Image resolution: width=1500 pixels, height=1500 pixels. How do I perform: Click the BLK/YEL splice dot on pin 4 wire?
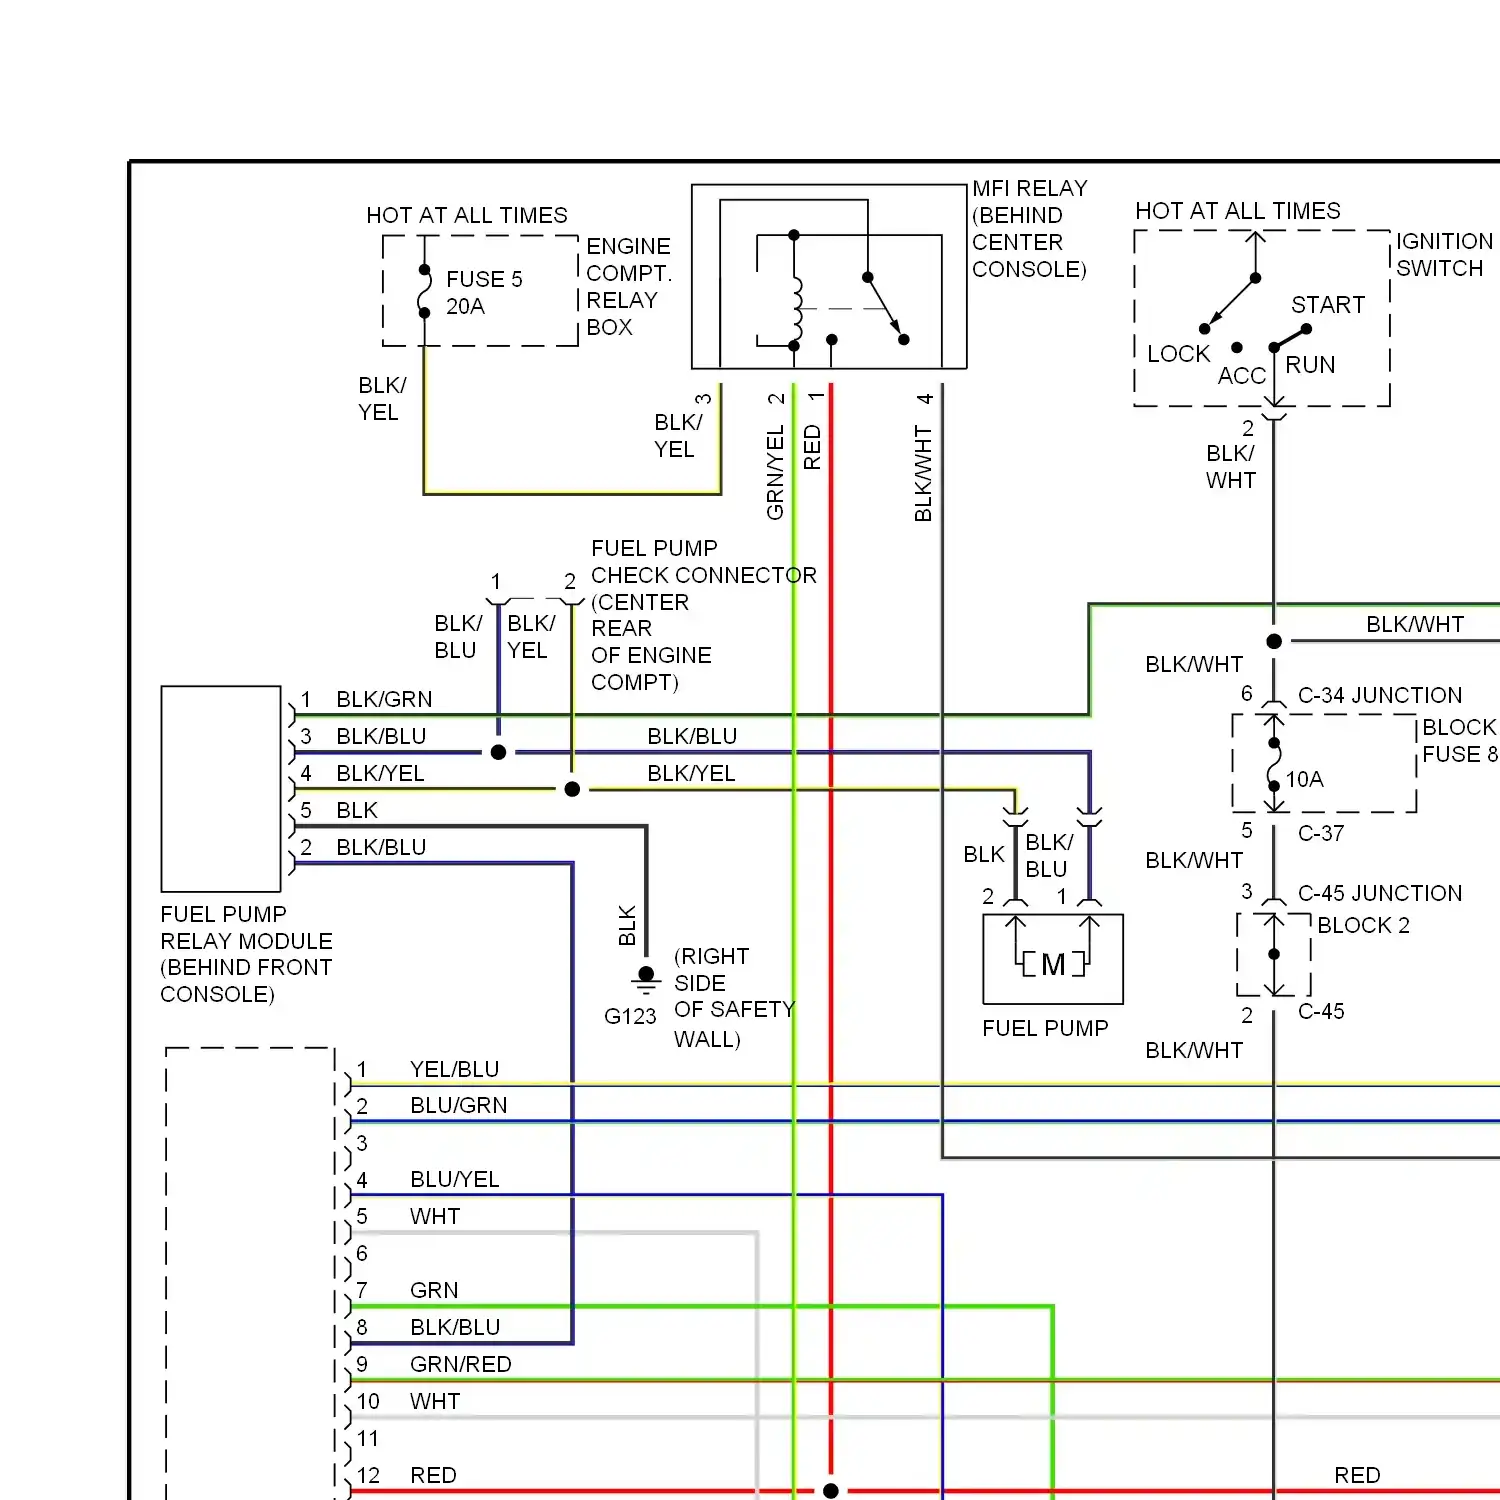(572, 789)
